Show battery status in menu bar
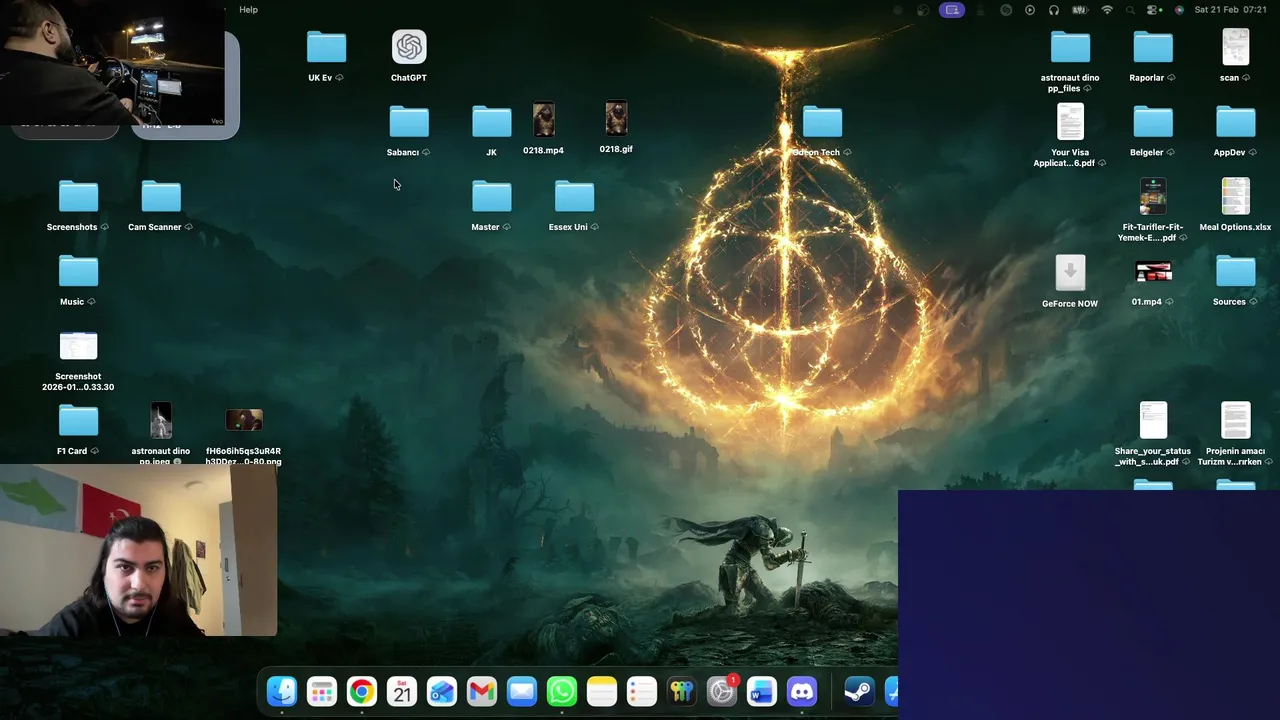 click(x=1080, y=10)
